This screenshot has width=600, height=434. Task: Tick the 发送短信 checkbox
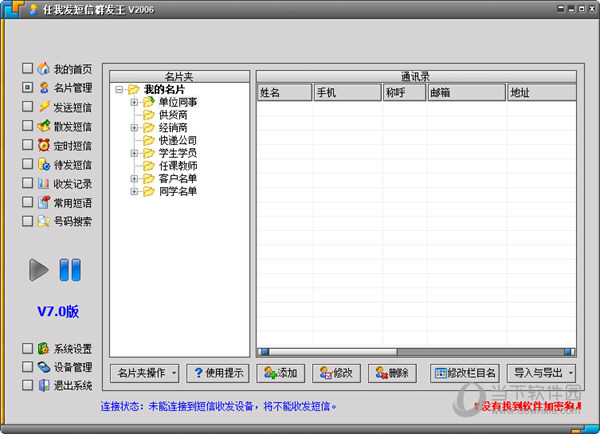27,106
